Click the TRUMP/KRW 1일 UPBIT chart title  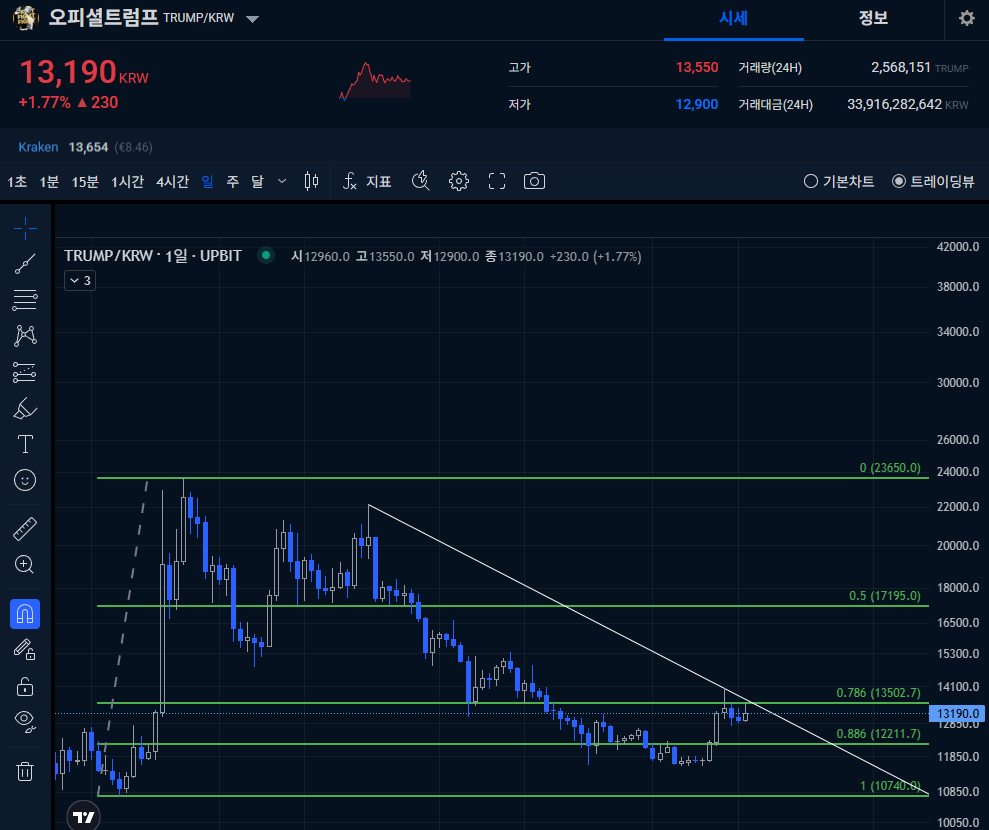click(153, 255)
